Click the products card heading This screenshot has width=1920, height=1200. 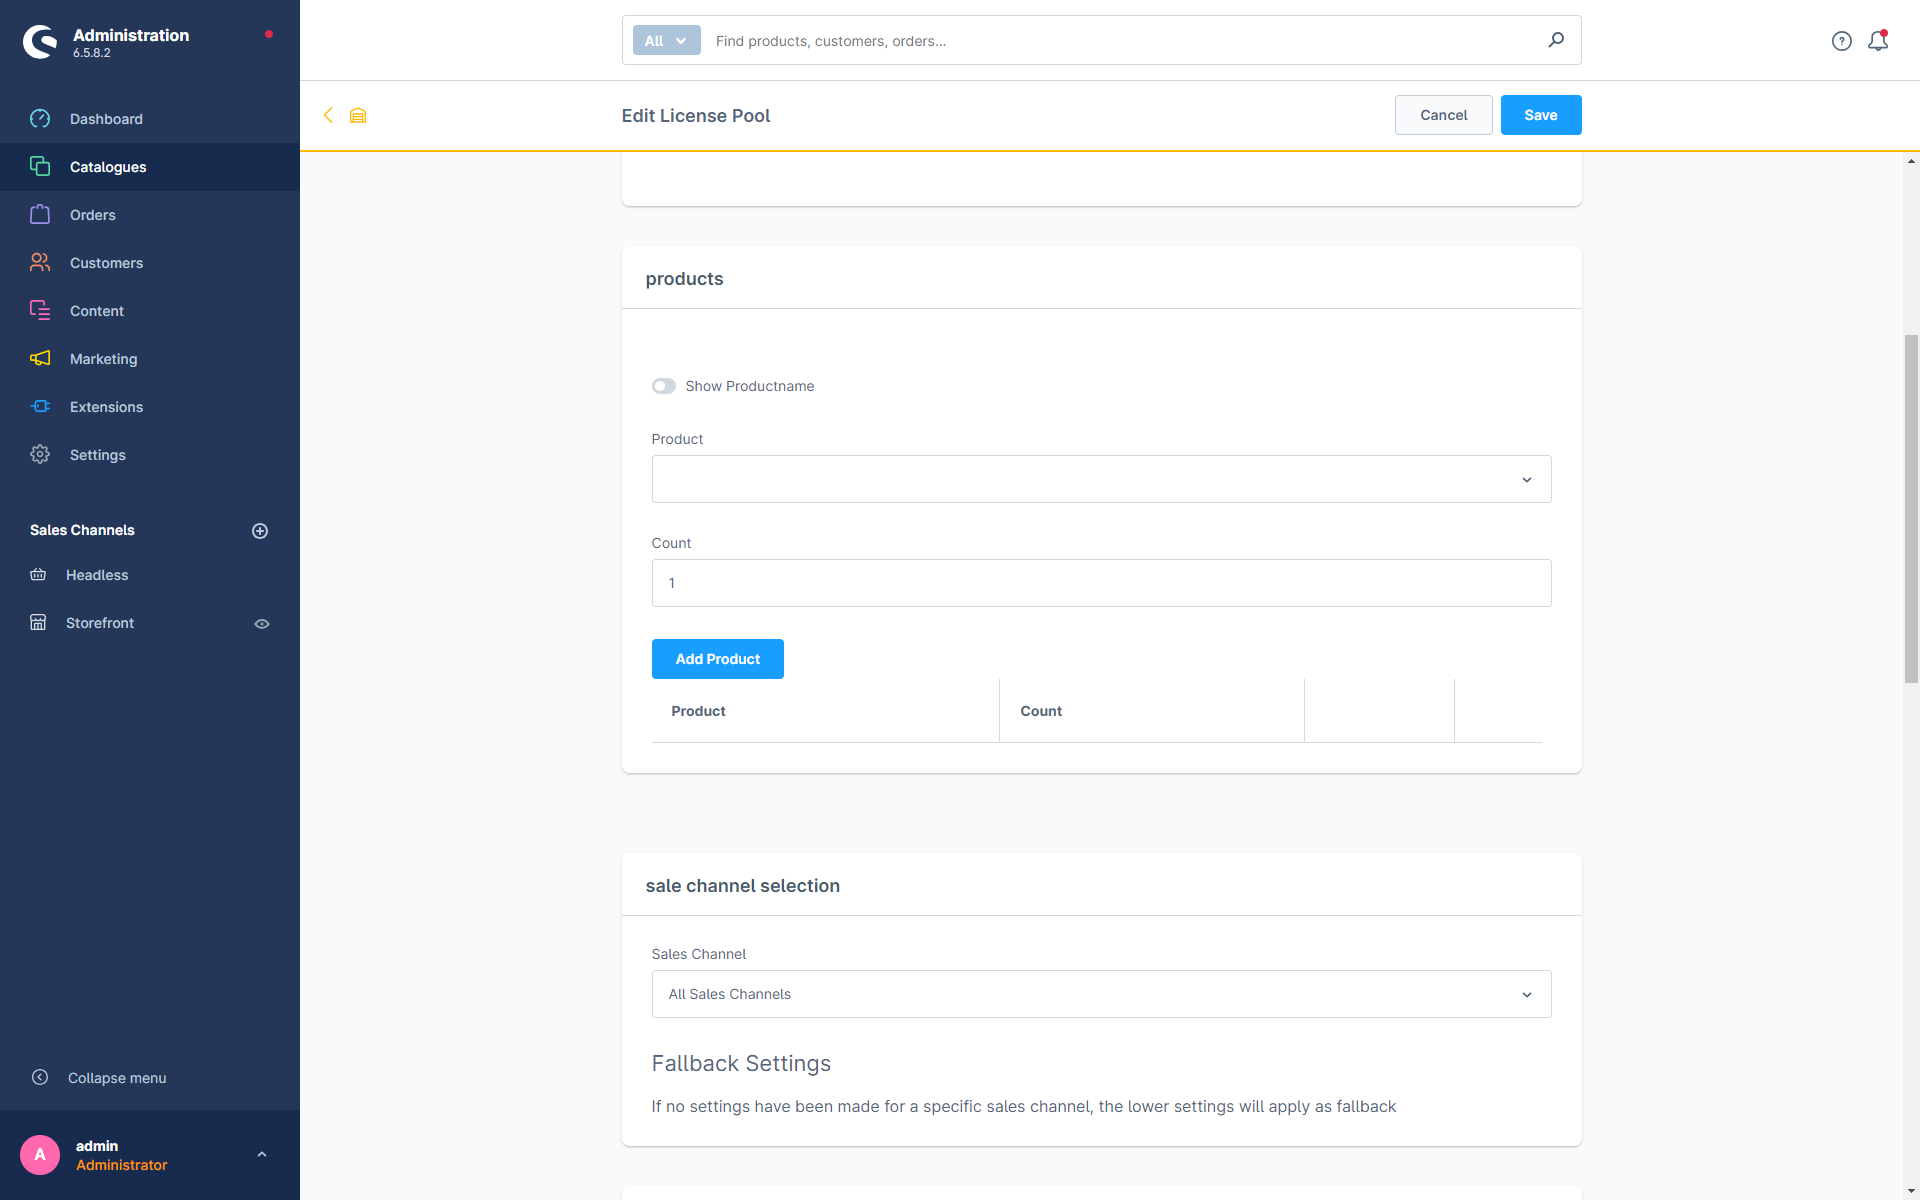[684, 279]
